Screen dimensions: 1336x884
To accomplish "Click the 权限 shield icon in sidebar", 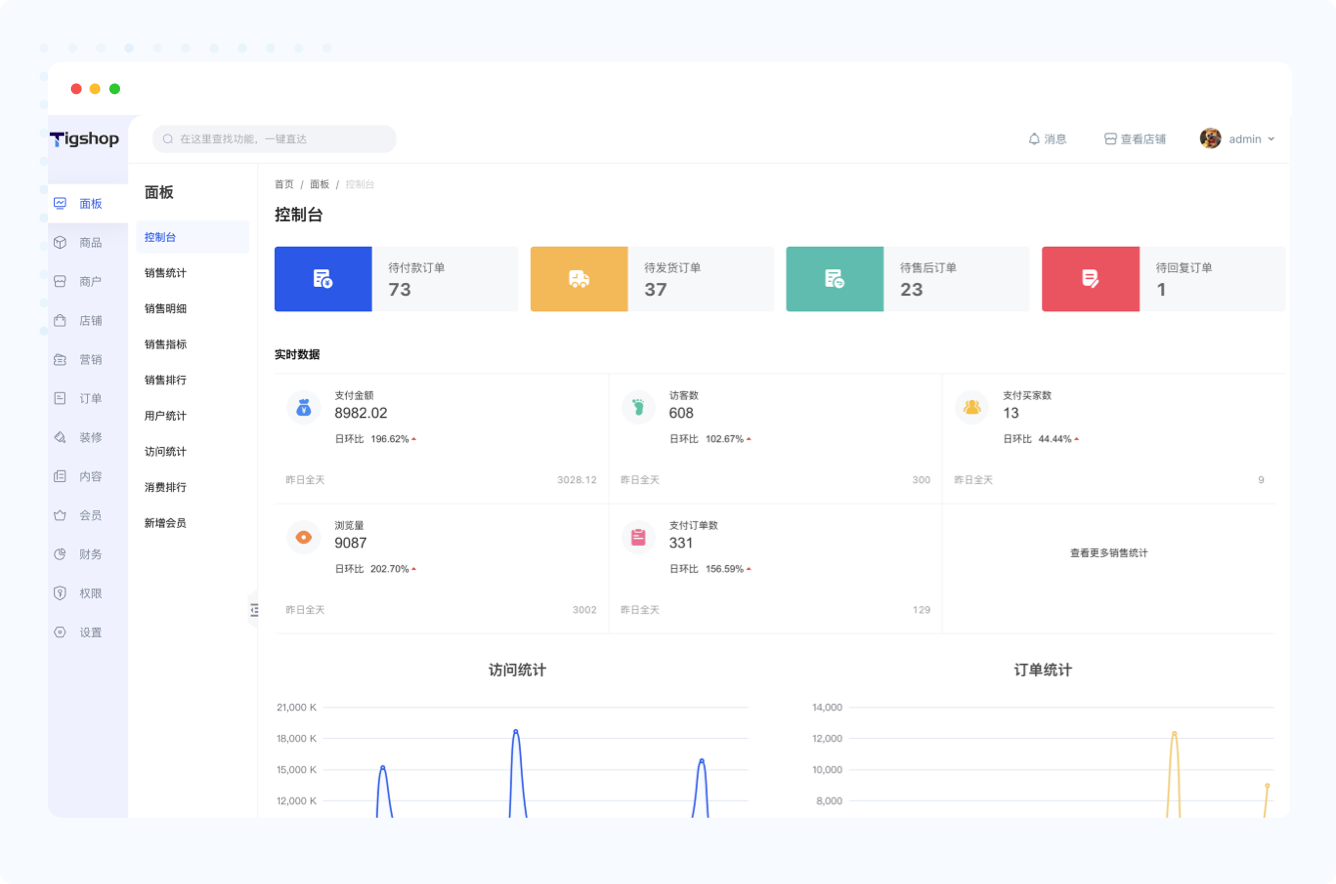I will (x=60, y=593).
